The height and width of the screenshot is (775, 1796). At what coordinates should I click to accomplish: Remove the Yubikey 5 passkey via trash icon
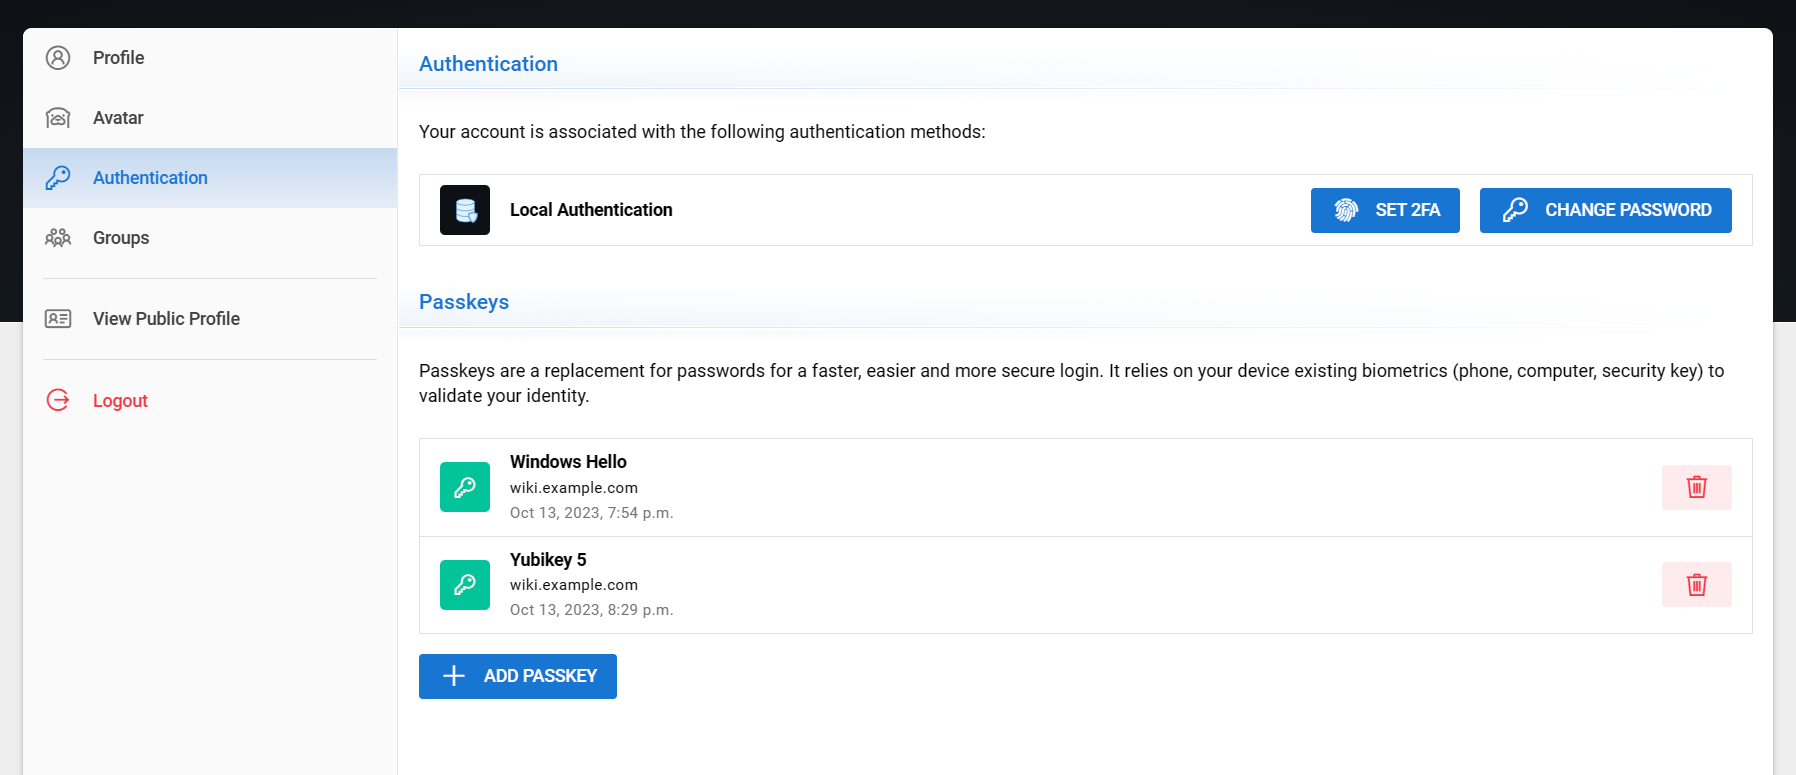pos(1696,585)
